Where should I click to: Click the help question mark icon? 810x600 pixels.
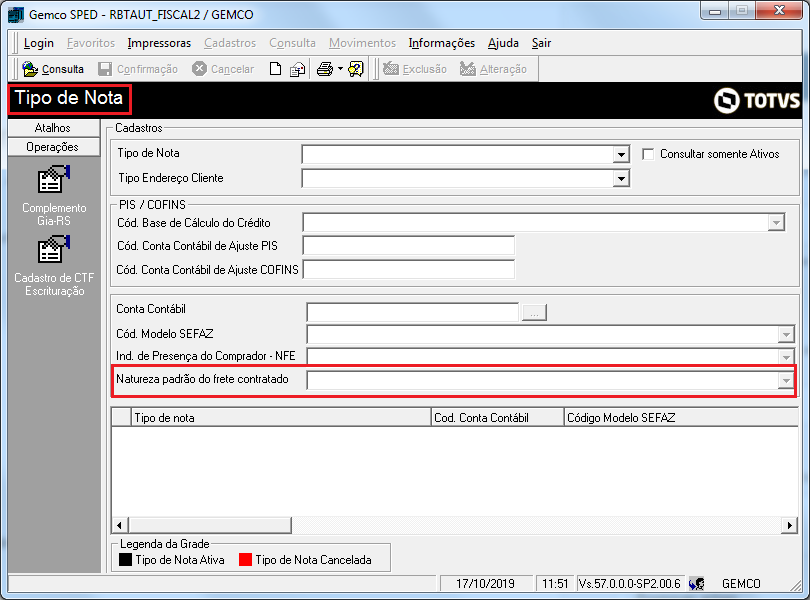tap(356, 69)
